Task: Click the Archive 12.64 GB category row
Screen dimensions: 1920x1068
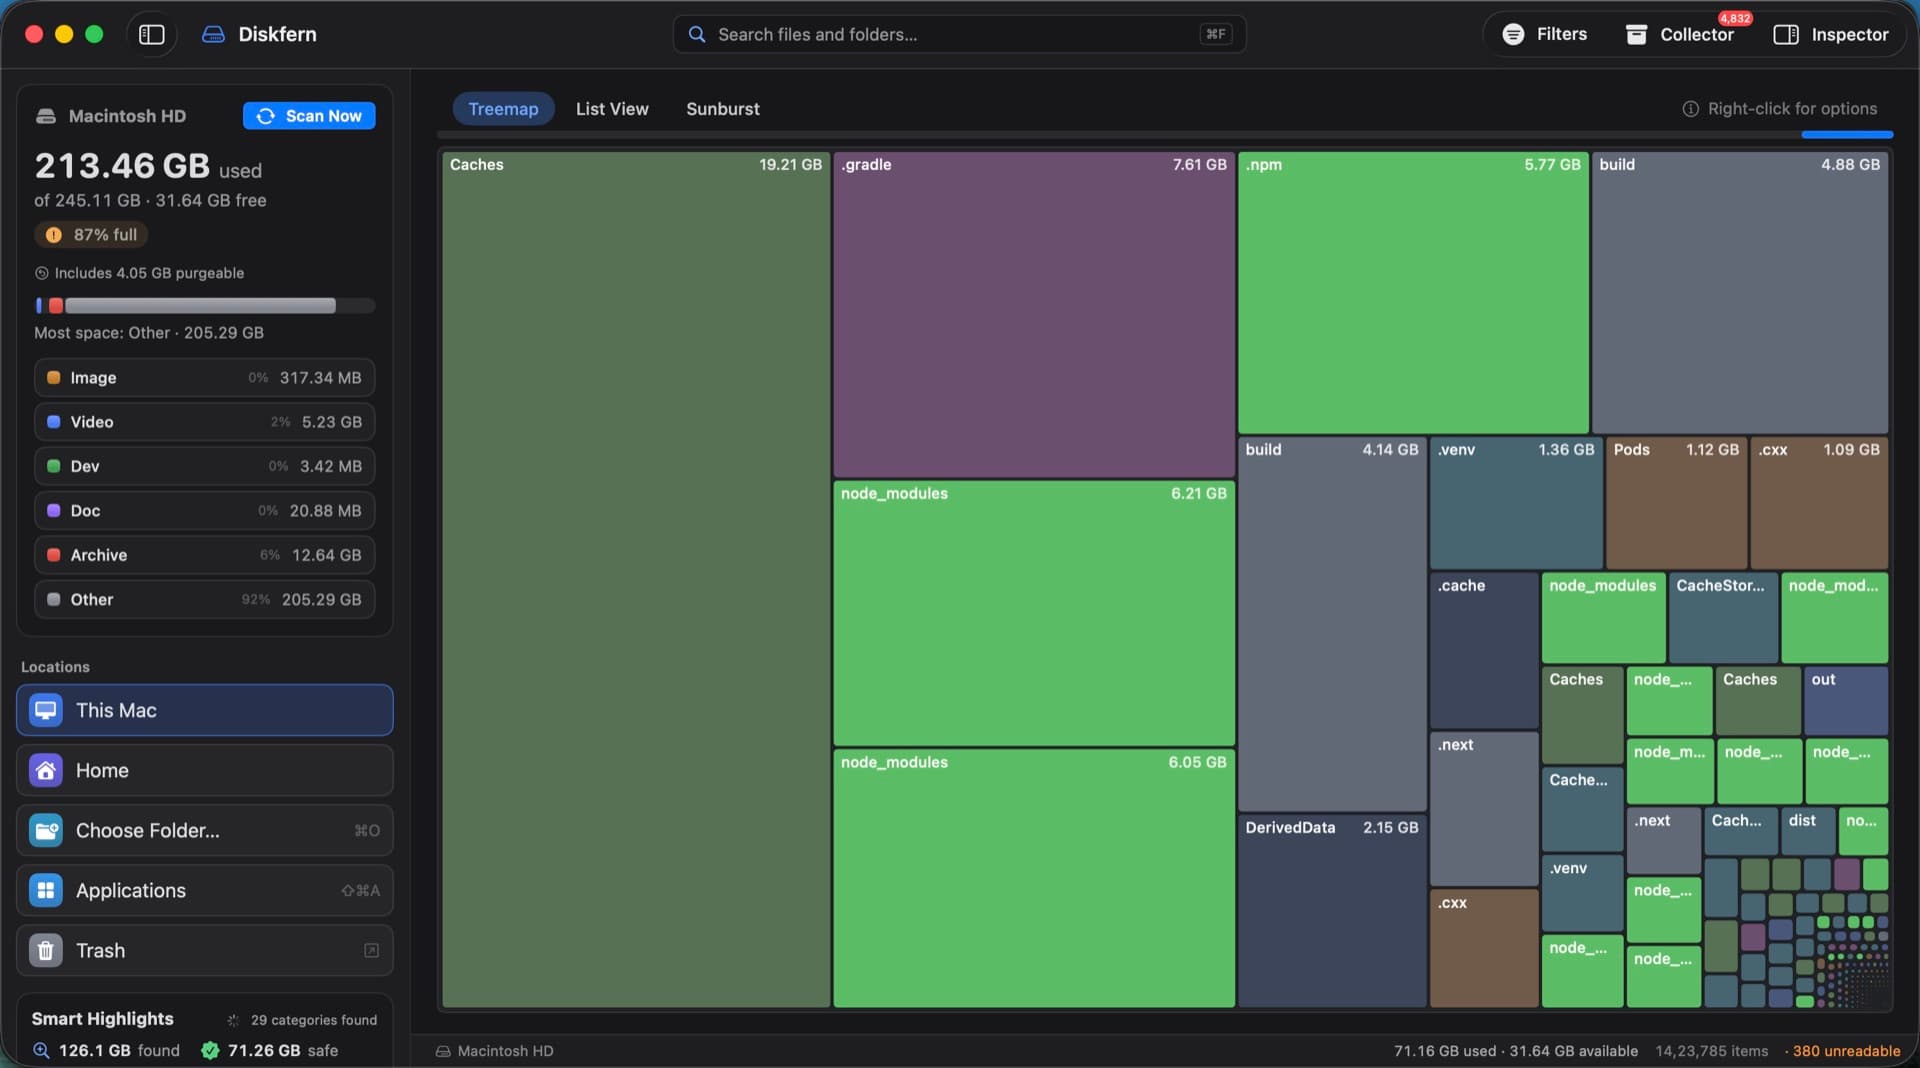Action: pos(205,555)
